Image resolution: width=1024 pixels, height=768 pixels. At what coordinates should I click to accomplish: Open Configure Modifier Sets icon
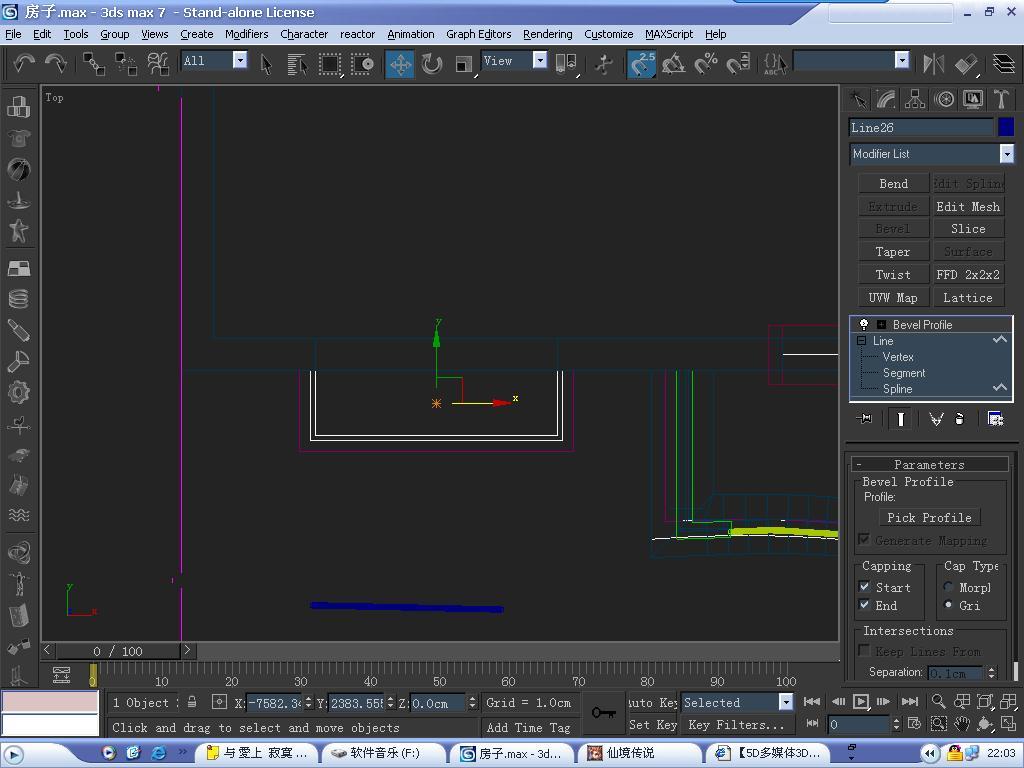(995, 419)
